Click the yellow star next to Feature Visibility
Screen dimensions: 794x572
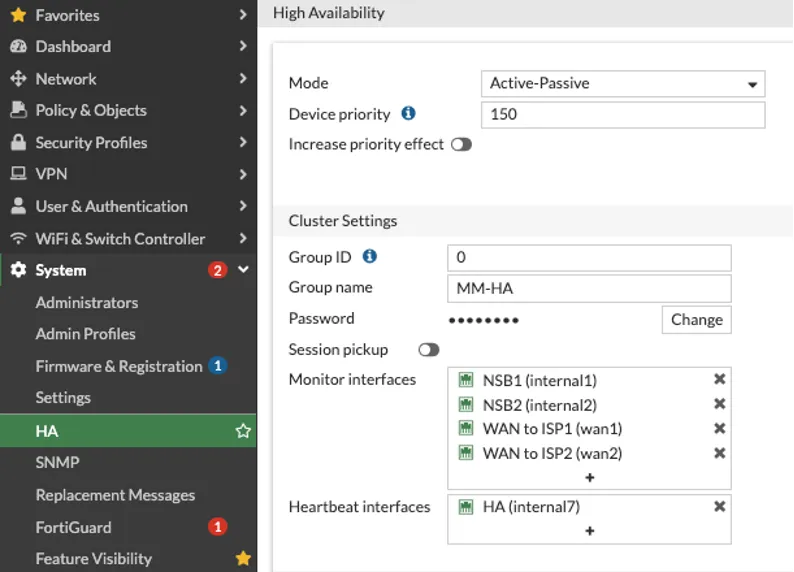(243, 558)
